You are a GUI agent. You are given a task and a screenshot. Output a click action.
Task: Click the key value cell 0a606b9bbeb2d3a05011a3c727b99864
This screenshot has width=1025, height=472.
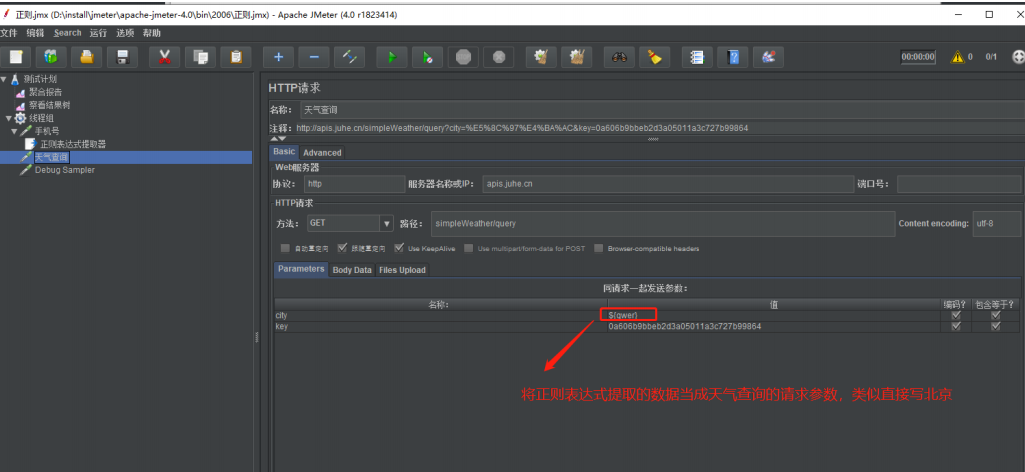point(774,326)
